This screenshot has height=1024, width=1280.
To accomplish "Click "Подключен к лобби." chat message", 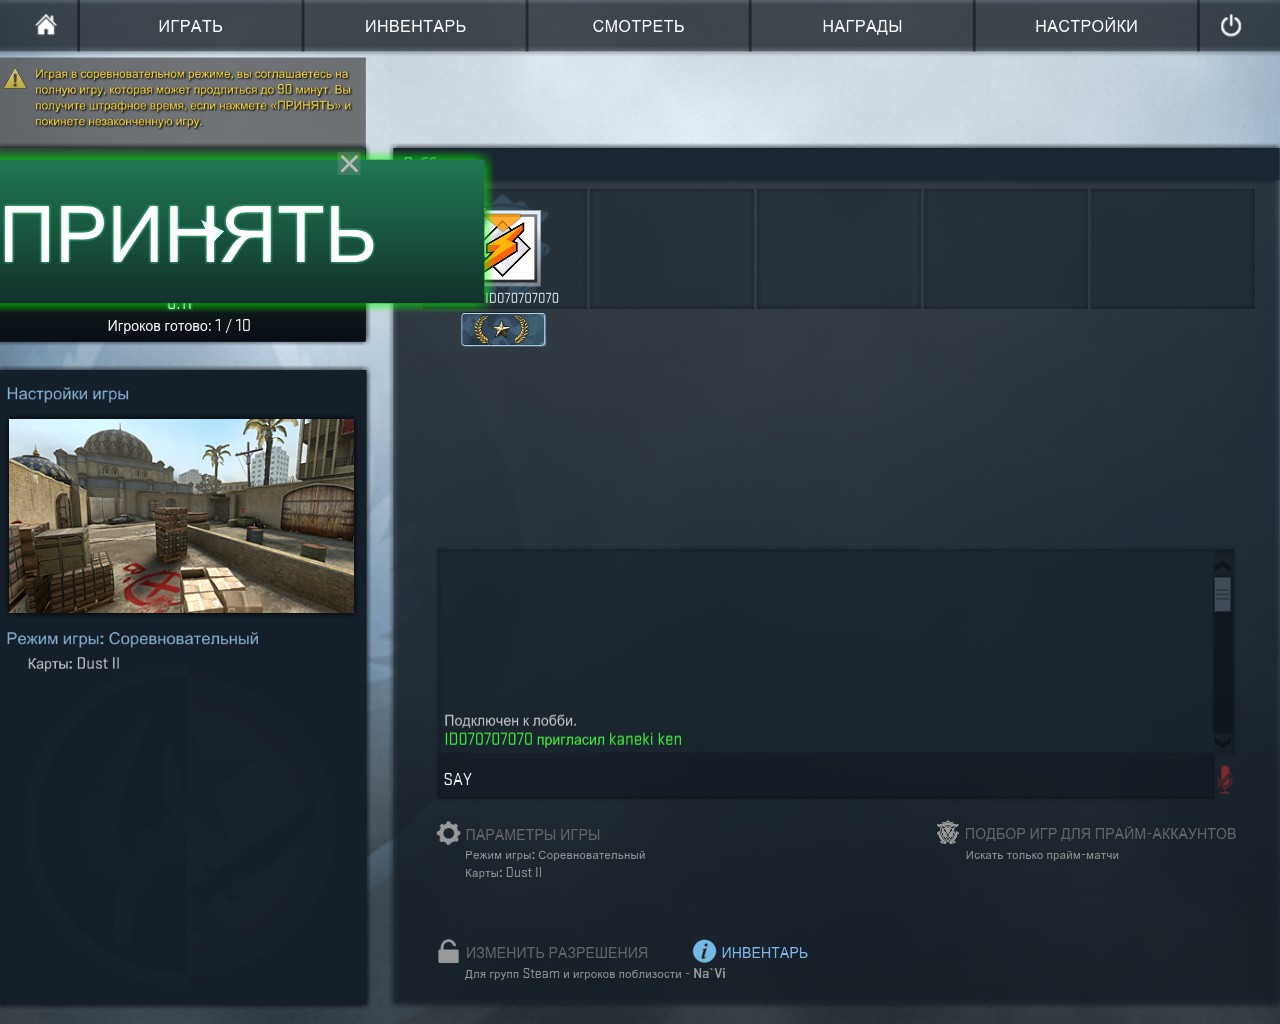I will tap(510, 721).
